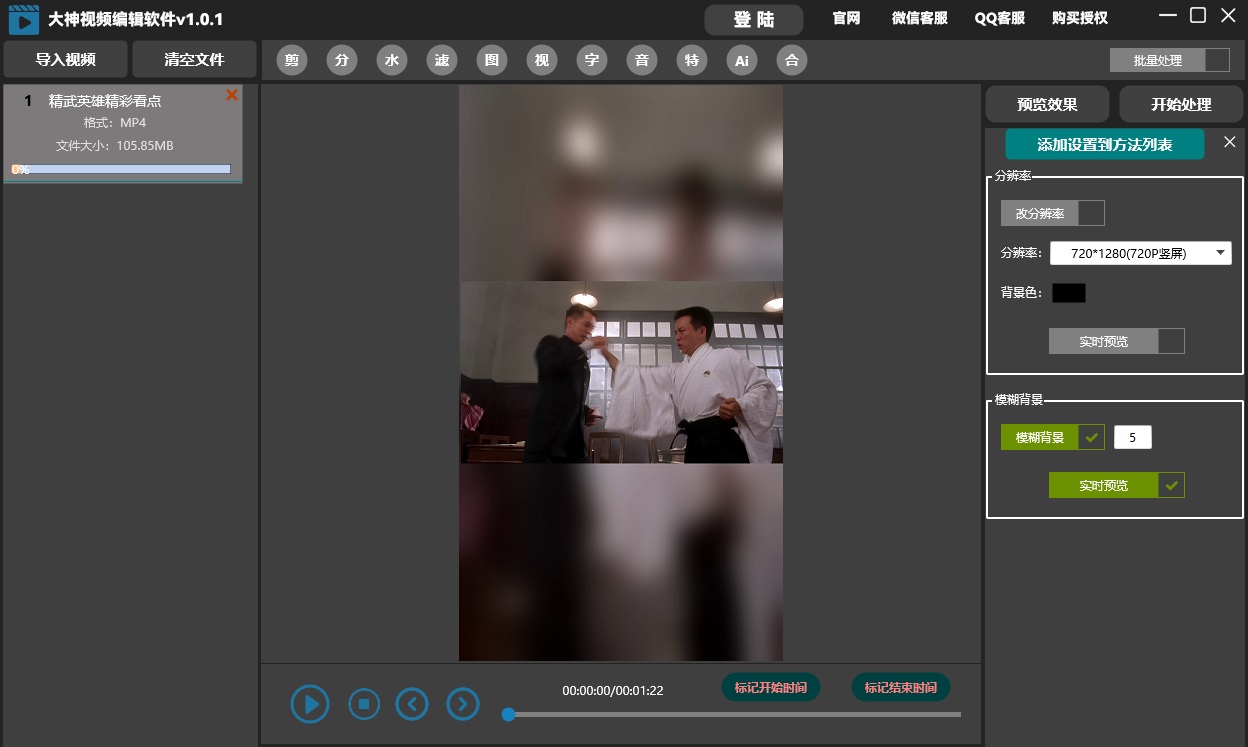Viewport: 1248px width, 747px height.
Task: Open the 音 (audio) tool
Action: (642, 61)
